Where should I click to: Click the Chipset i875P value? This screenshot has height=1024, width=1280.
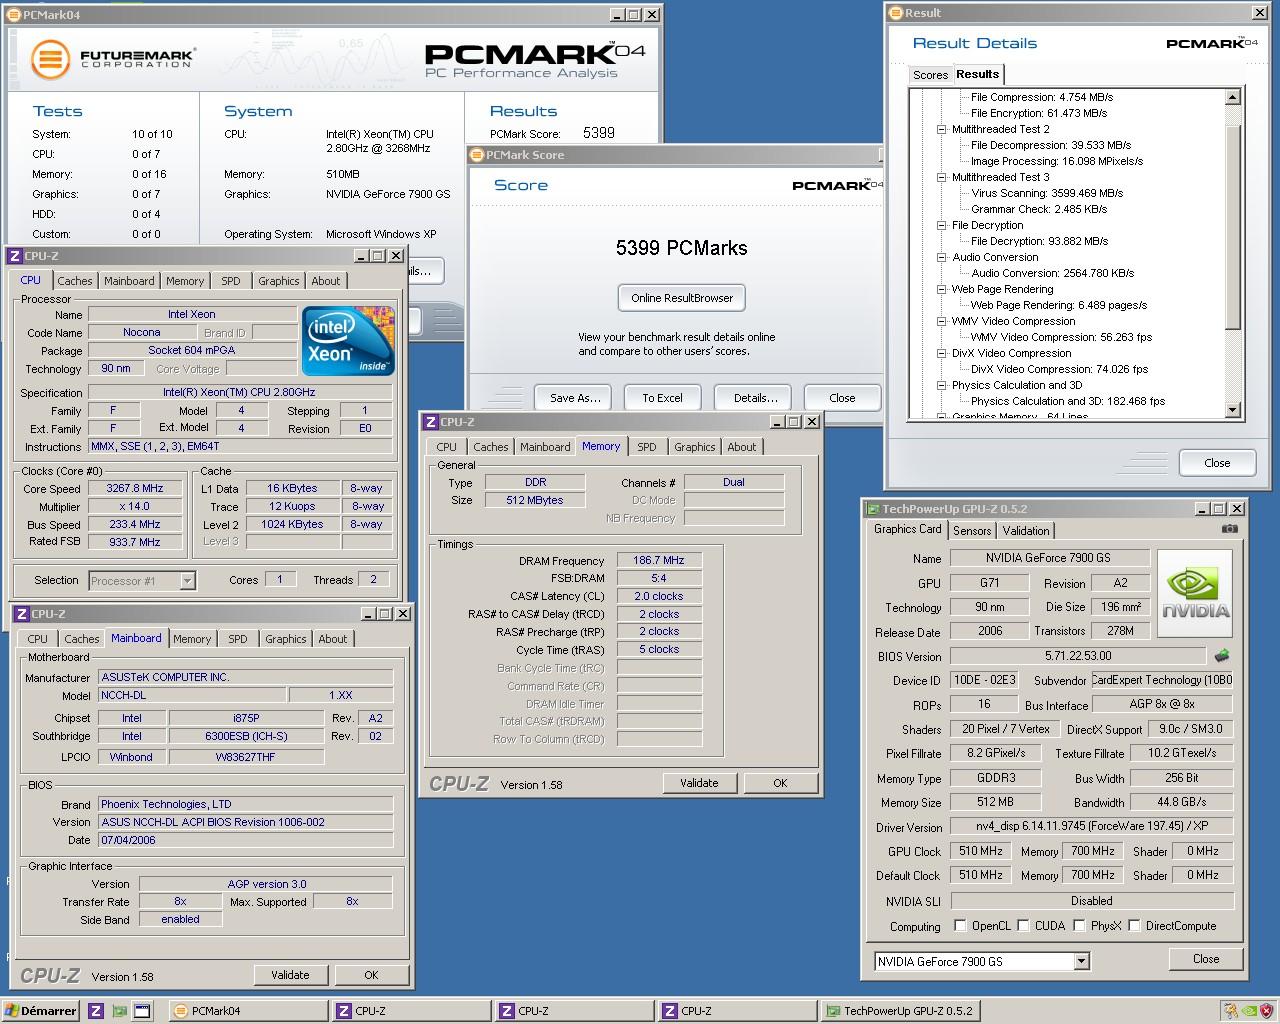tap(246, 718)
